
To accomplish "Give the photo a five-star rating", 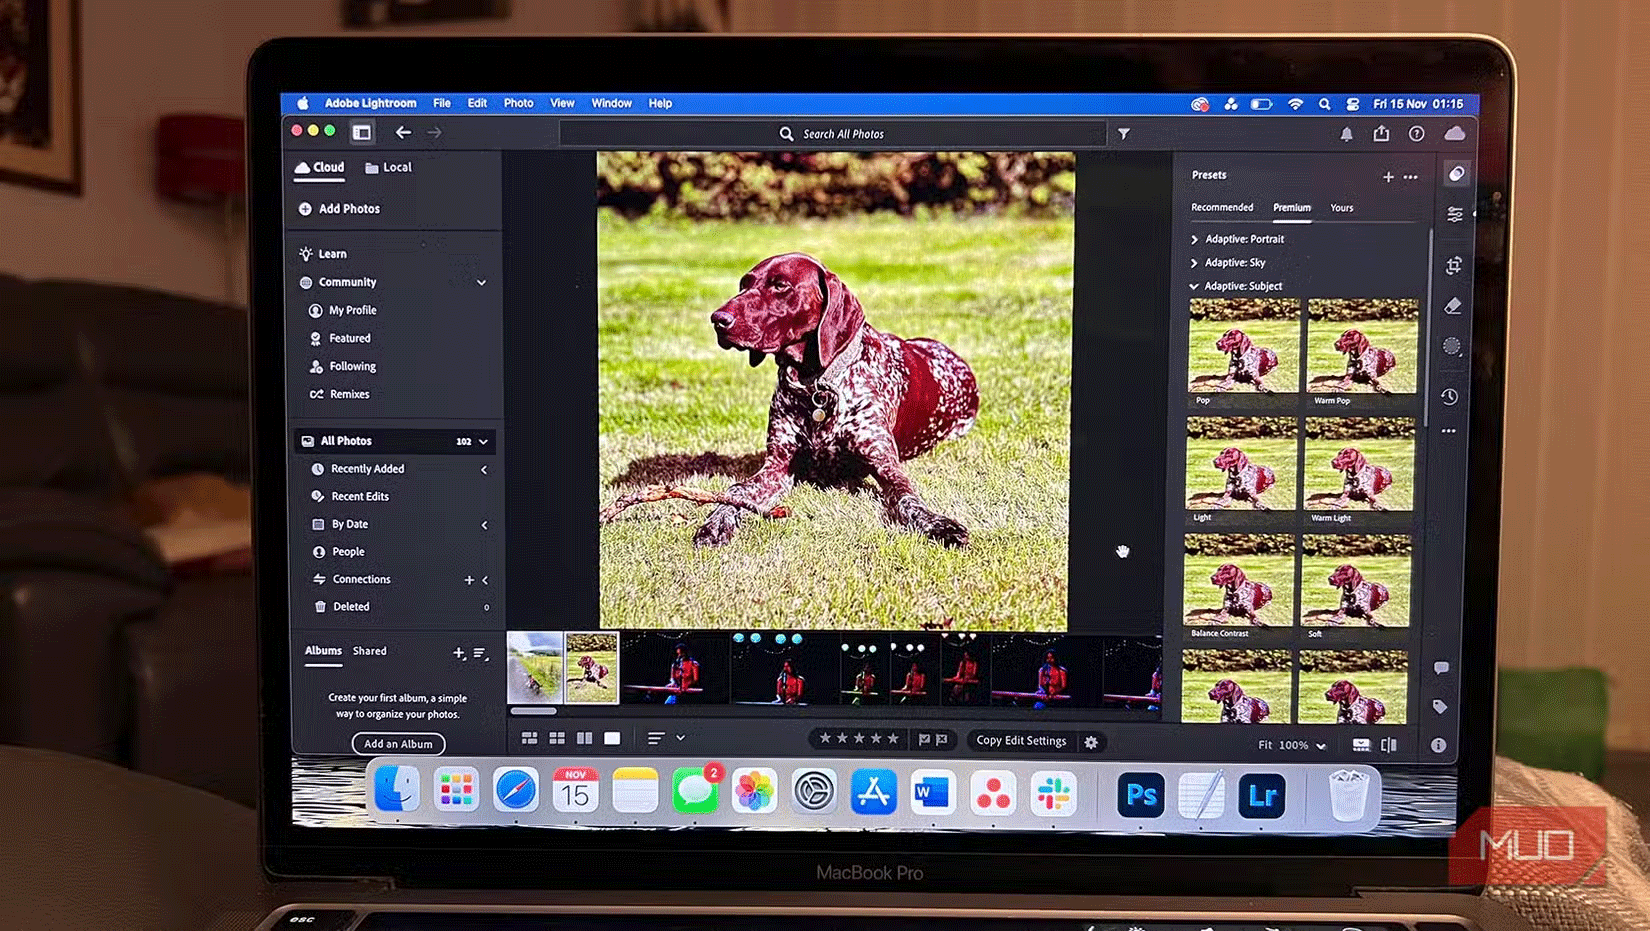I will click(x=893, y=739).
